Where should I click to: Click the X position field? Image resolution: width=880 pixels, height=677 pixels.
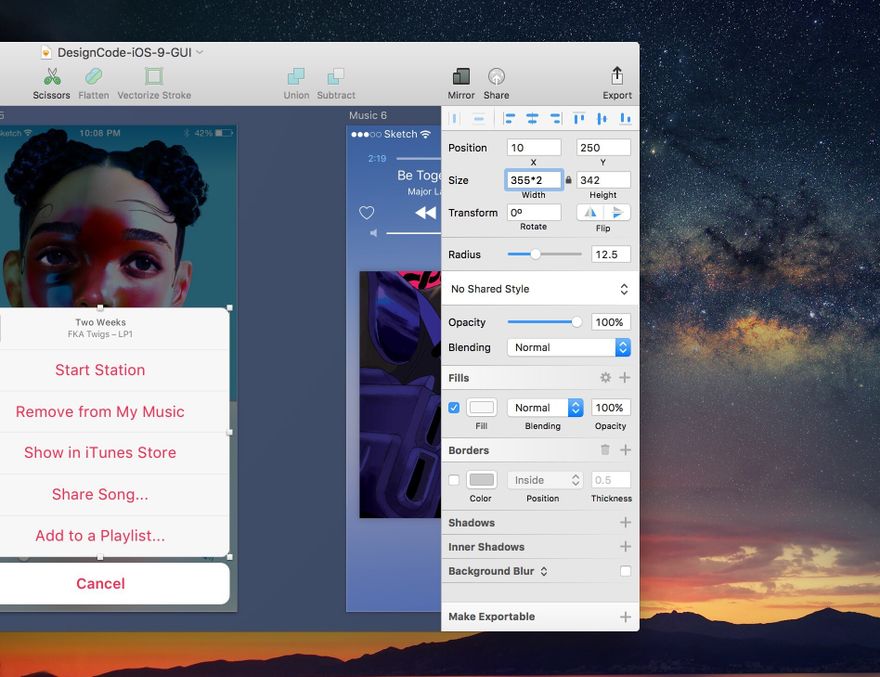[534, 148]
